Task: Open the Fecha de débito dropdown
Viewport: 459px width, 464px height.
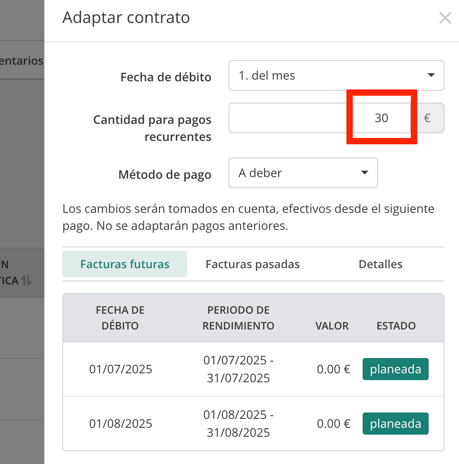Action: click(x=336, y=75)
